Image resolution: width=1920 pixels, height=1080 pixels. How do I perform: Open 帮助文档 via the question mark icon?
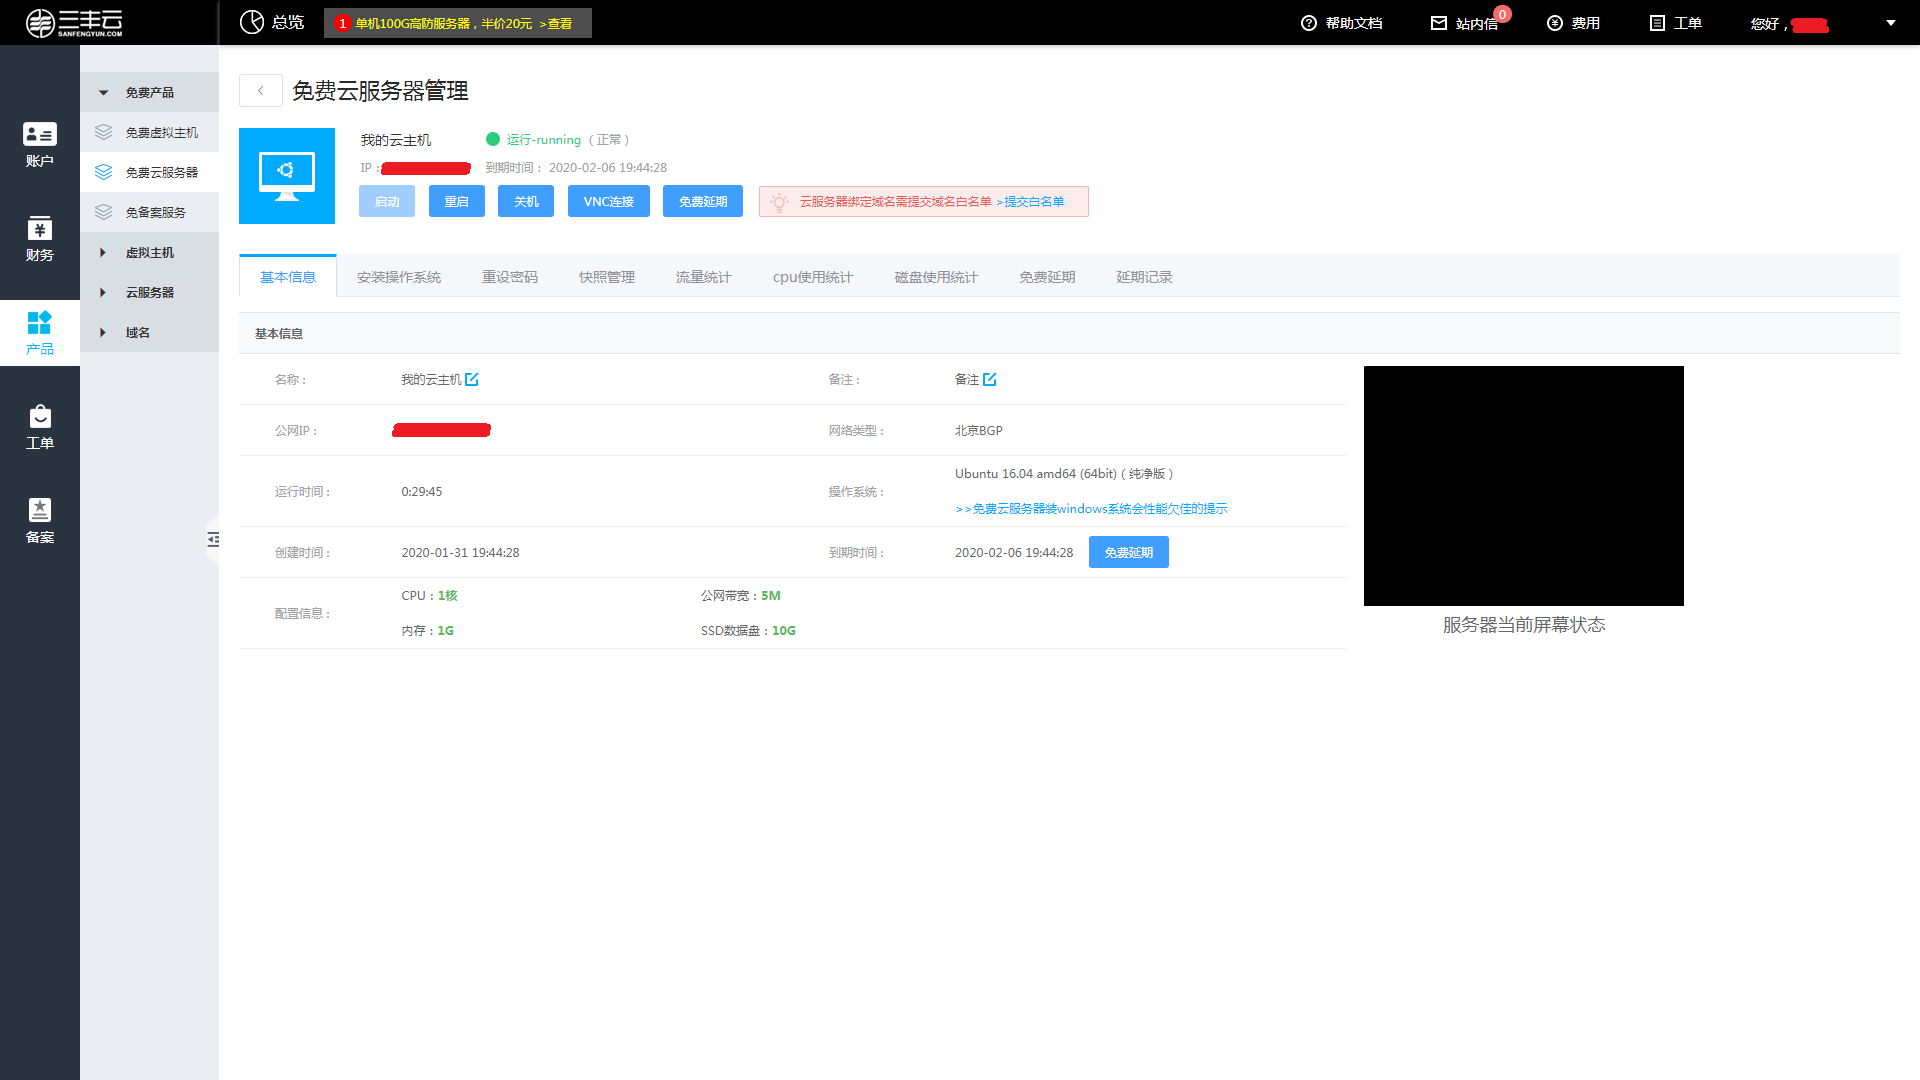click(1308, 22)
